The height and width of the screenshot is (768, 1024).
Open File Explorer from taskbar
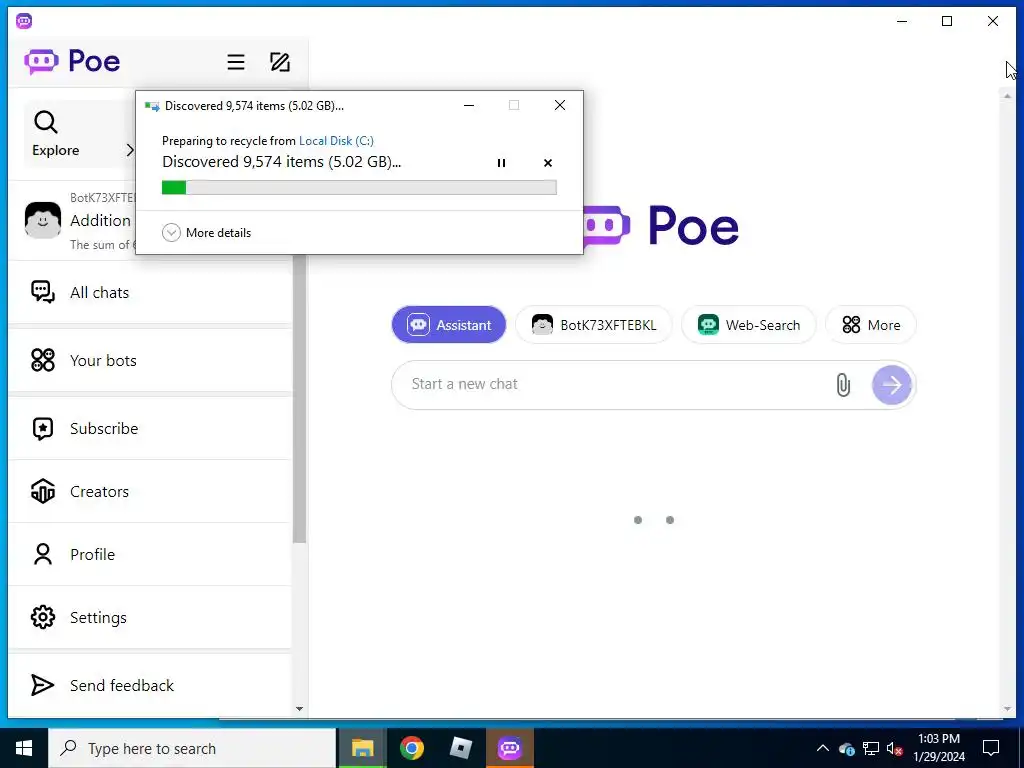pos(362,748)
